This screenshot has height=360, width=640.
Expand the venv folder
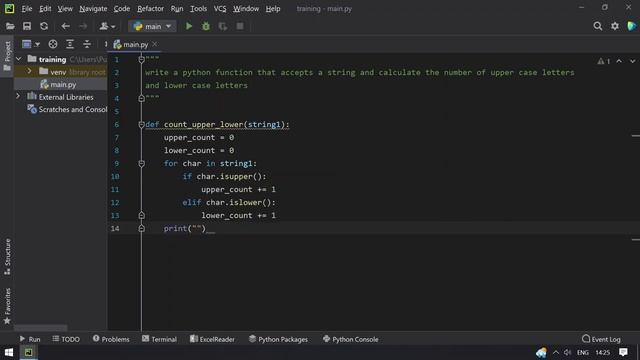coord(29,71)
